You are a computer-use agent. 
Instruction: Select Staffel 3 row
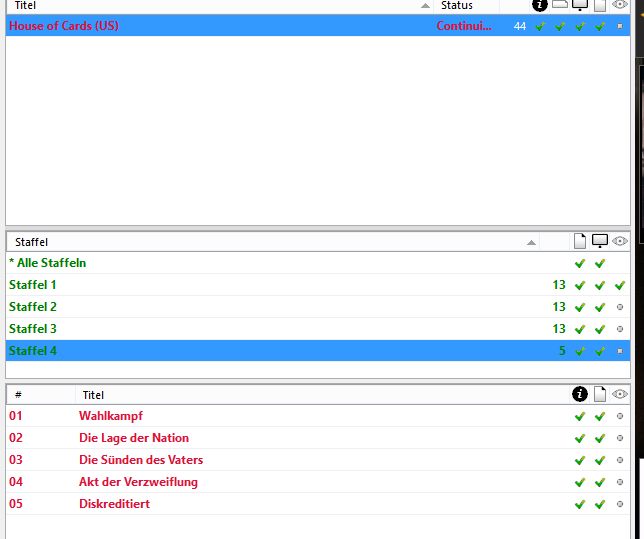(318, 329)
